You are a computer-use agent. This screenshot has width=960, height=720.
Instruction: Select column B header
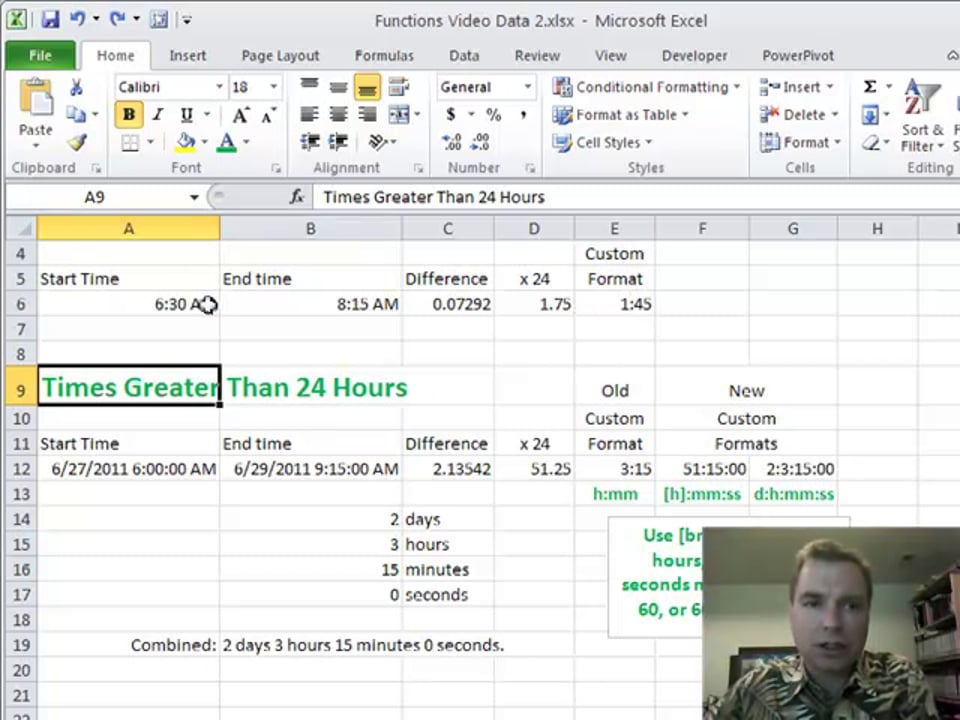pyautogui.click(x=311, y=228)
